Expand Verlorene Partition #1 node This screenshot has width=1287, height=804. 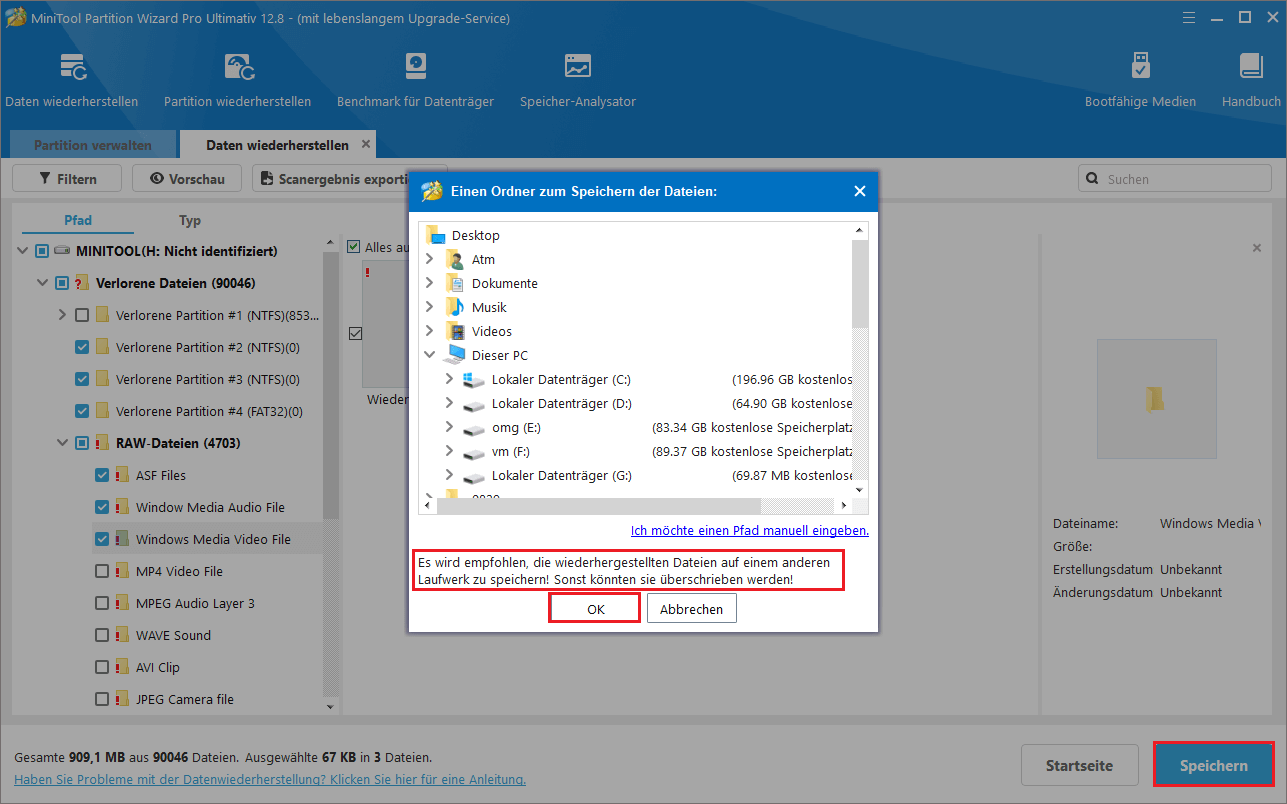[x=63, y=315]
